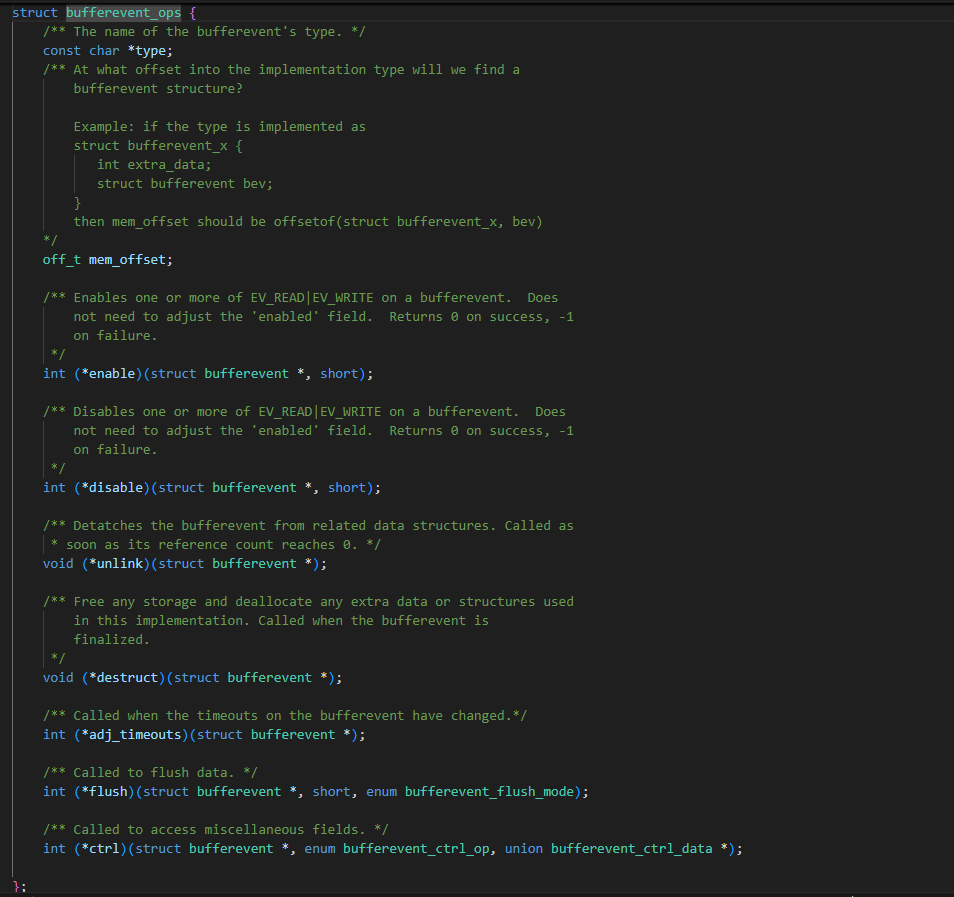Click the bufferevent_ctrl_data union type

(x=632, y=848)
